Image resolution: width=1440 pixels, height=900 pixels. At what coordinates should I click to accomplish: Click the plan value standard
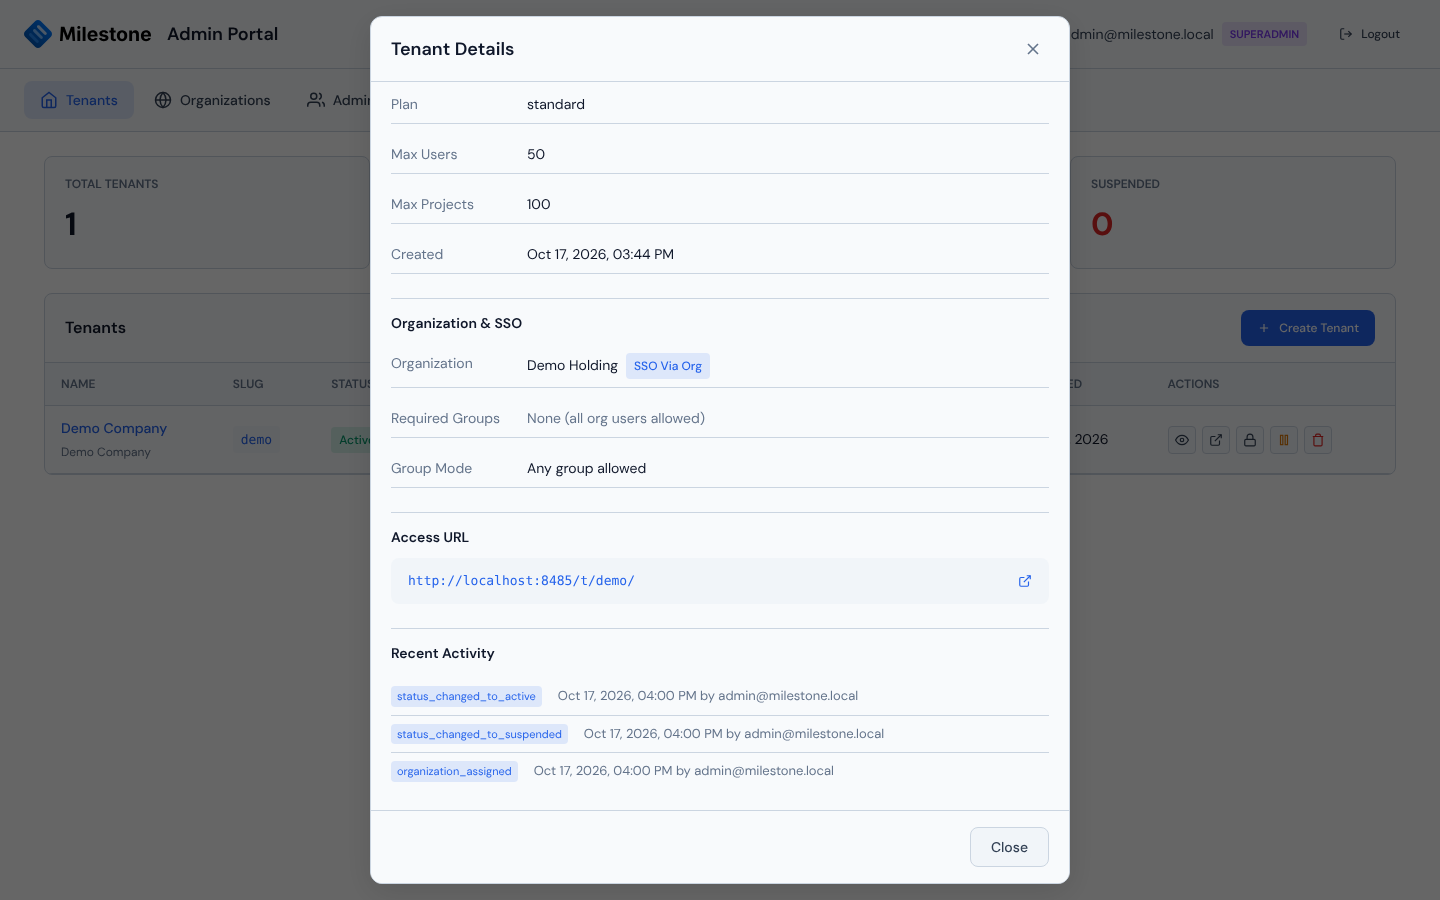556,104
